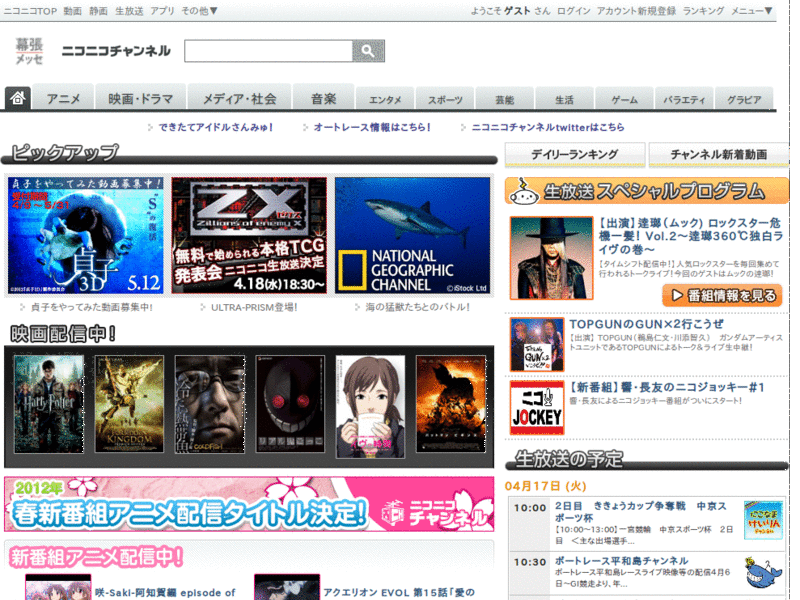Switch to チャンネル新着動画 tab
Viewport: 800px width, 600px height.
coord(719,154)
